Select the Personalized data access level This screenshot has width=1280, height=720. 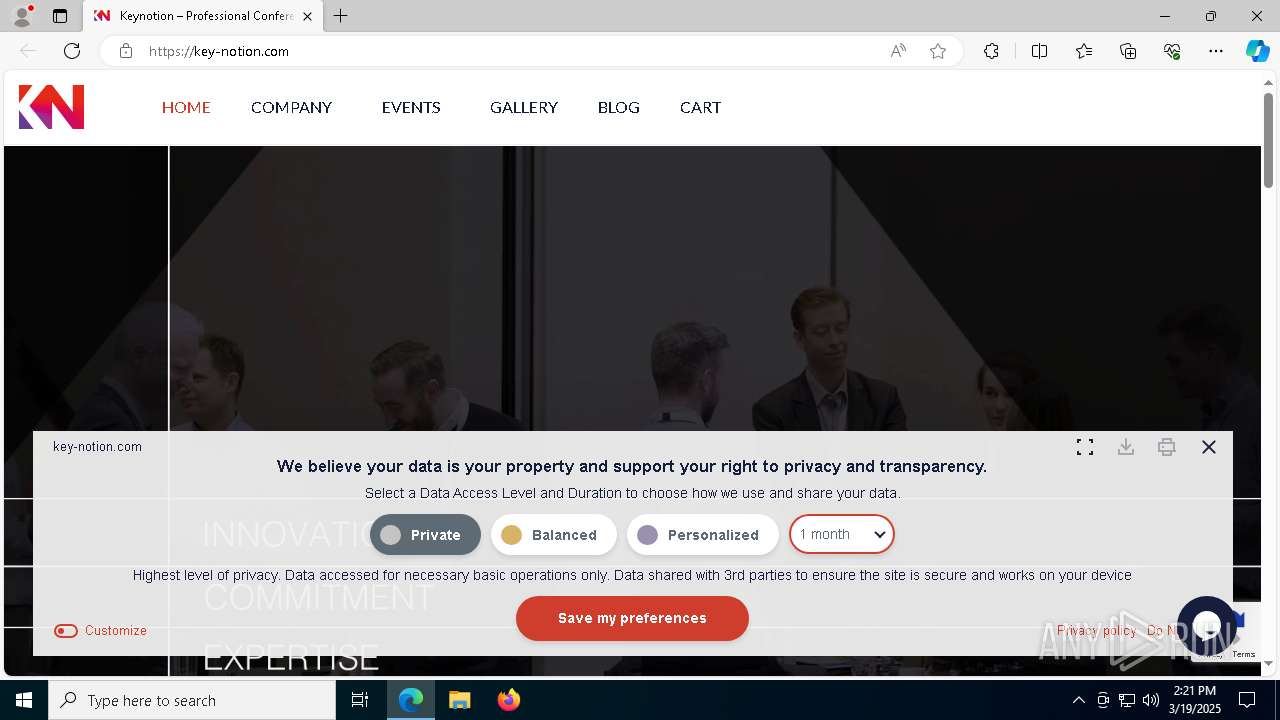click(x=702, y=535)
